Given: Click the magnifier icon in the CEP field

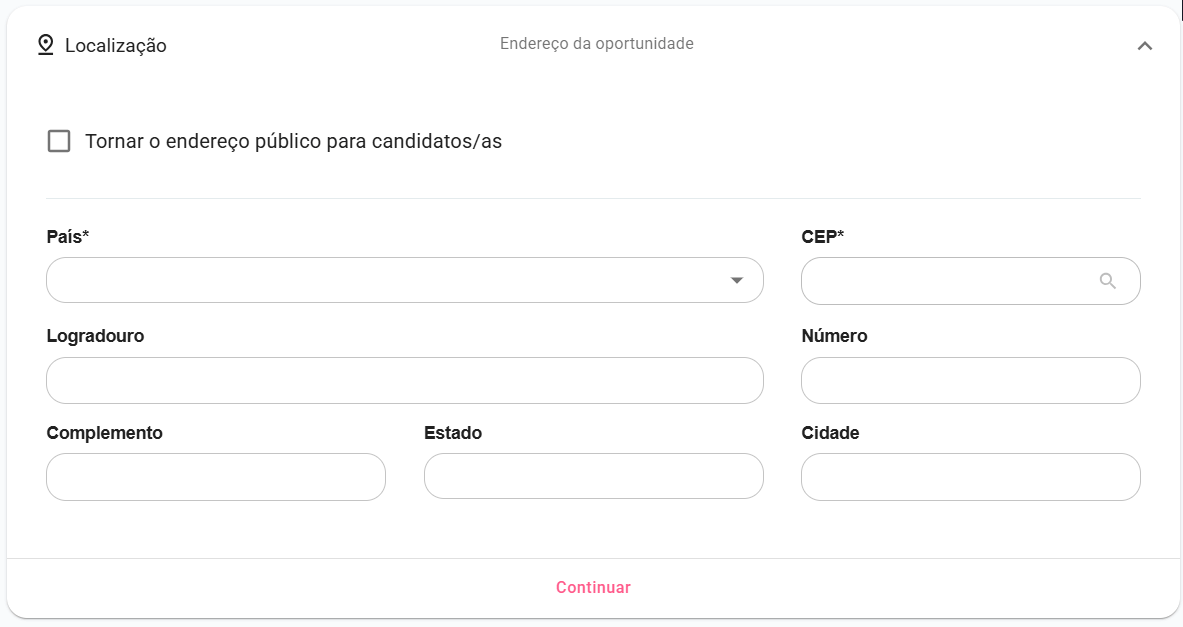Looking at the screenshot, I should coord(1108,281).
